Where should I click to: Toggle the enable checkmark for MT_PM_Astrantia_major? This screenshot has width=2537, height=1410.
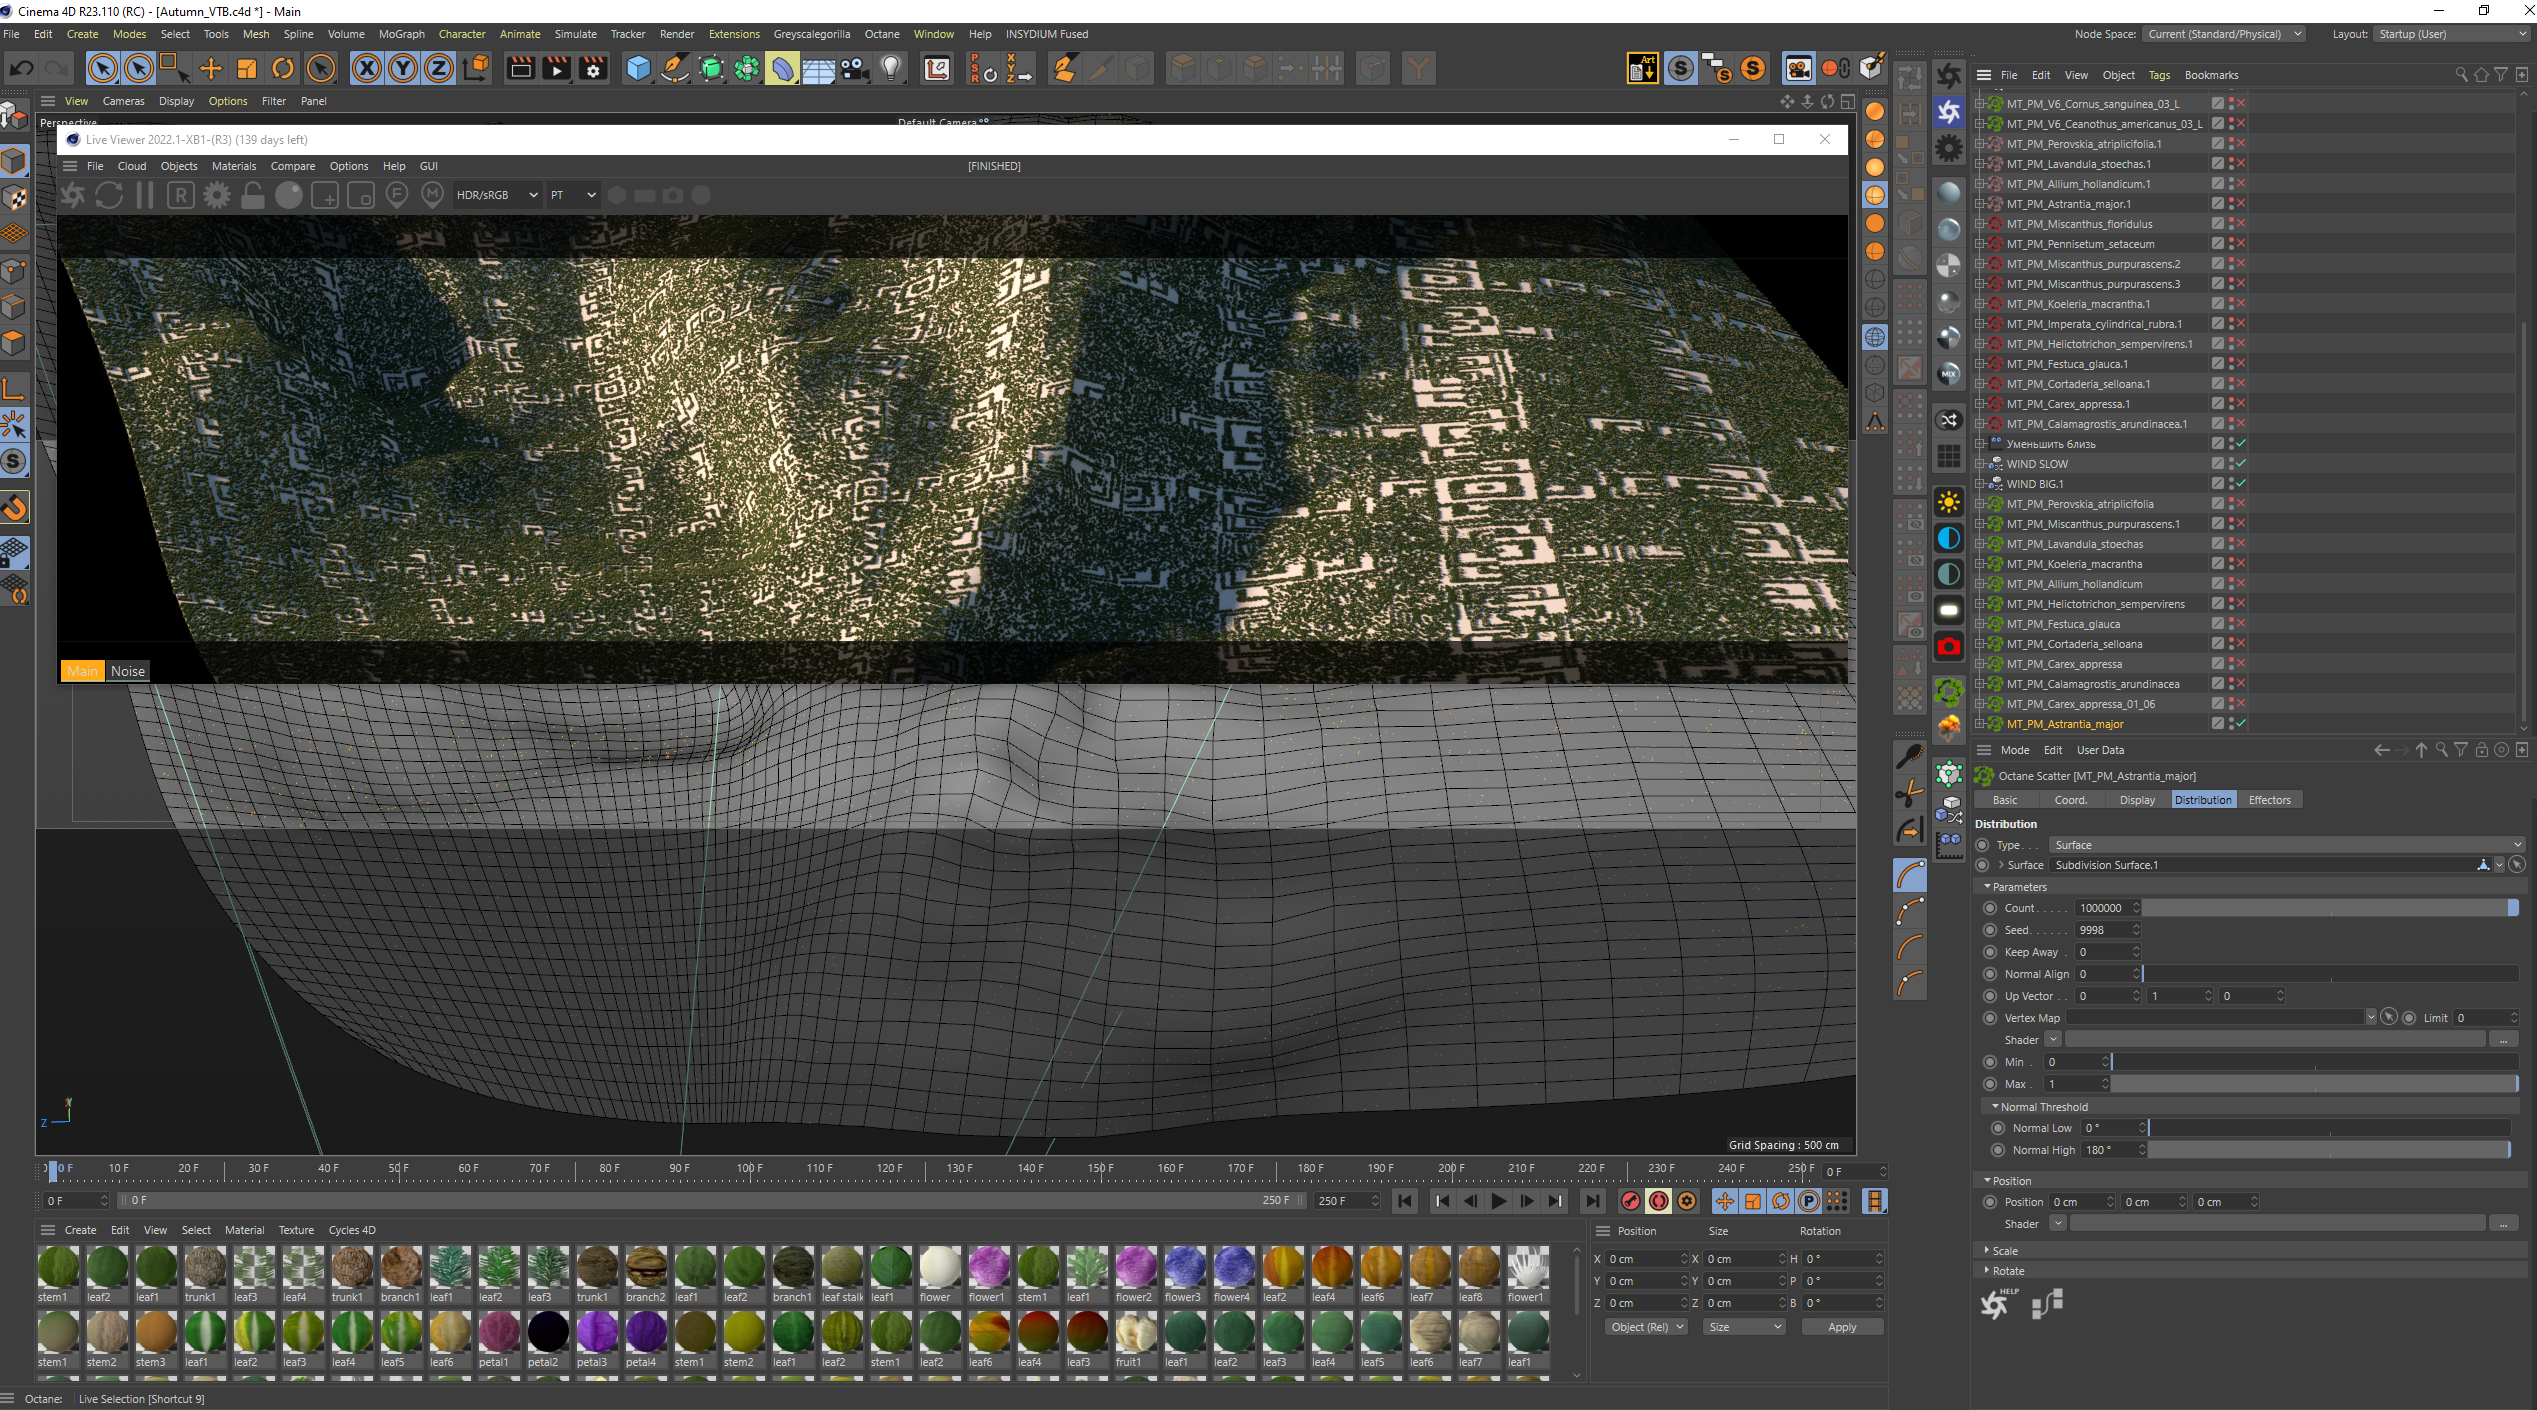2241,724
